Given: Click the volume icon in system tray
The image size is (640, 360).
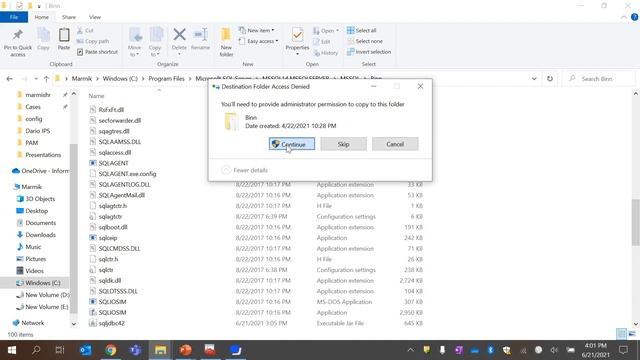Looking at the screenshot, I should coord(554,350).
